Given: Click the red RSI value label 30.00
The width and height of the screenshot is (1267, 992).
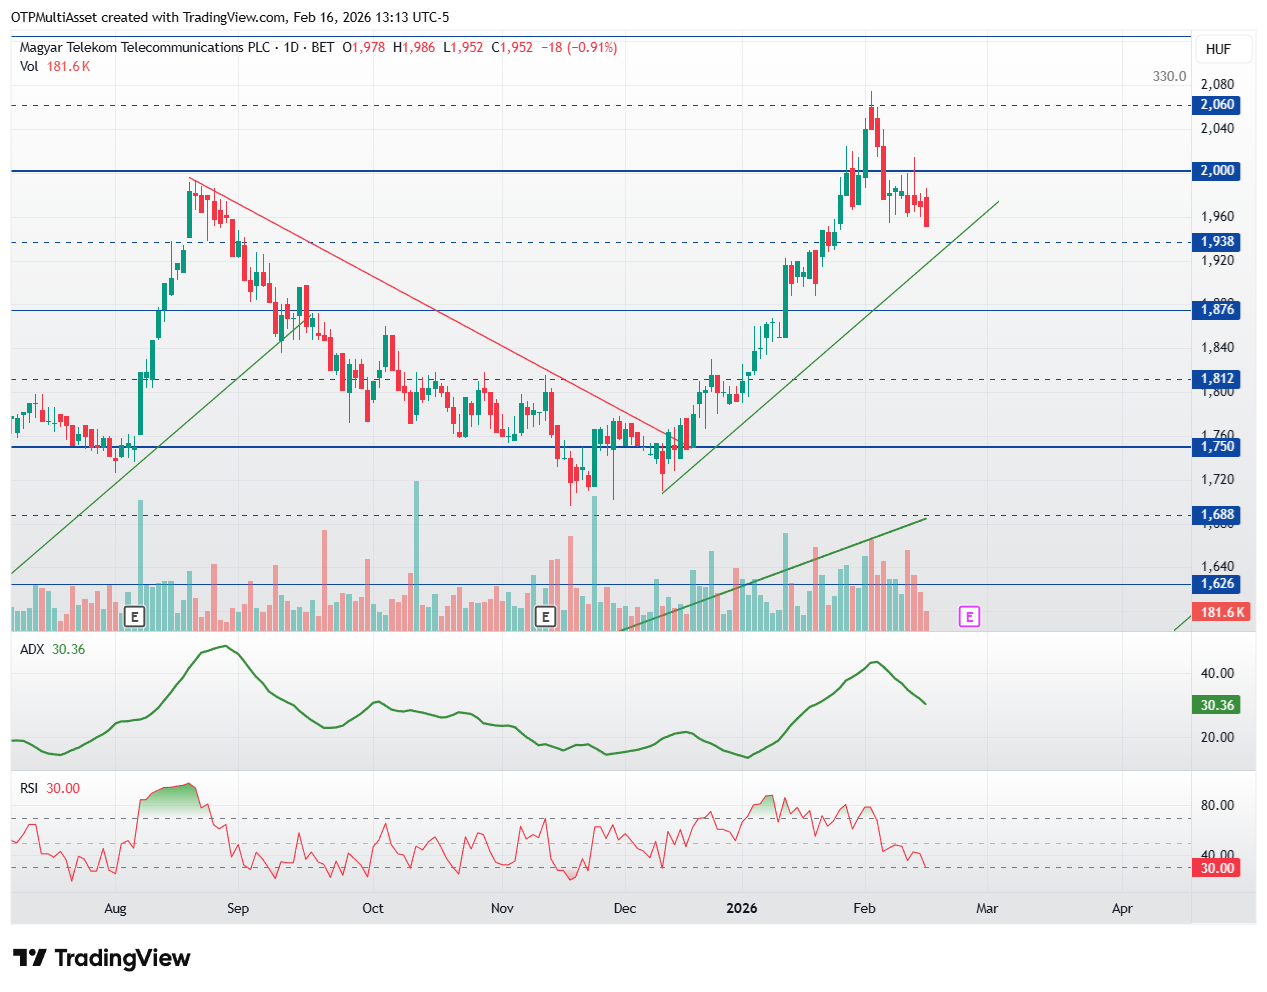Looking at the screenshot, I should (x=1217, y=868).
